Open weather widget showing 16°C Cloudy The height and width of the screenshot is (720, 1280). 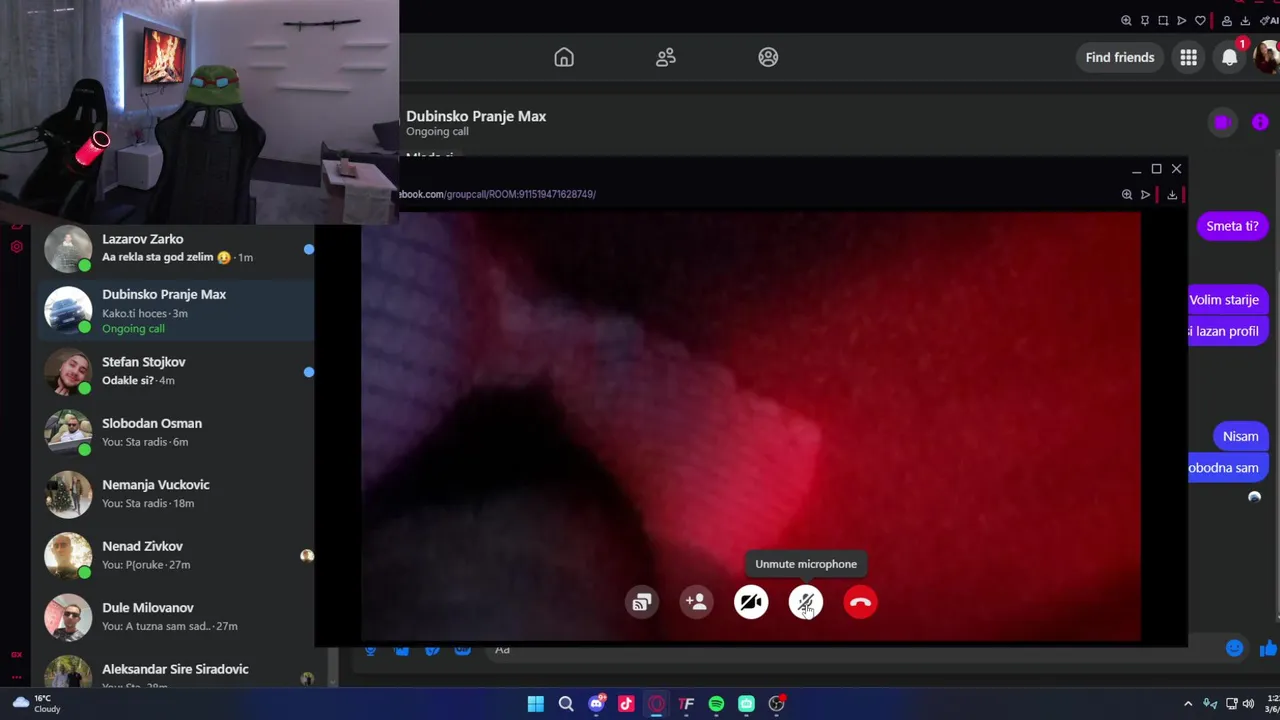pyautogui.click(x=35, y=704)
